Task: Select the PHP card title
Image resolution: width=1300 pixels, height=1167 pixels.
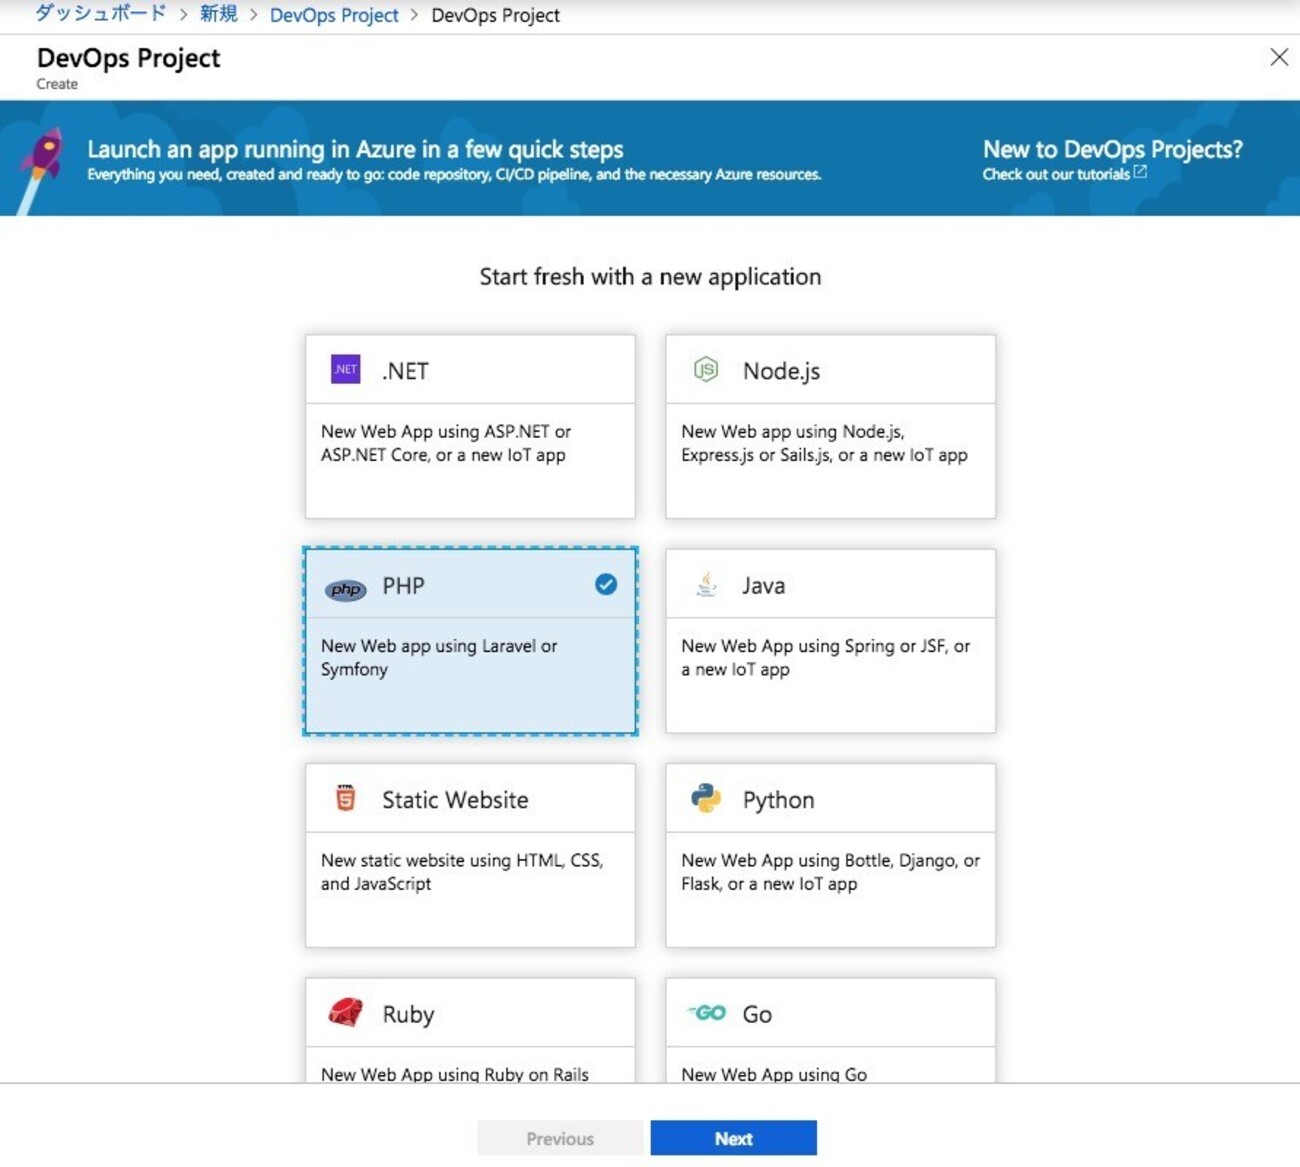Action: pyautogui.click(x=403, y=585)
